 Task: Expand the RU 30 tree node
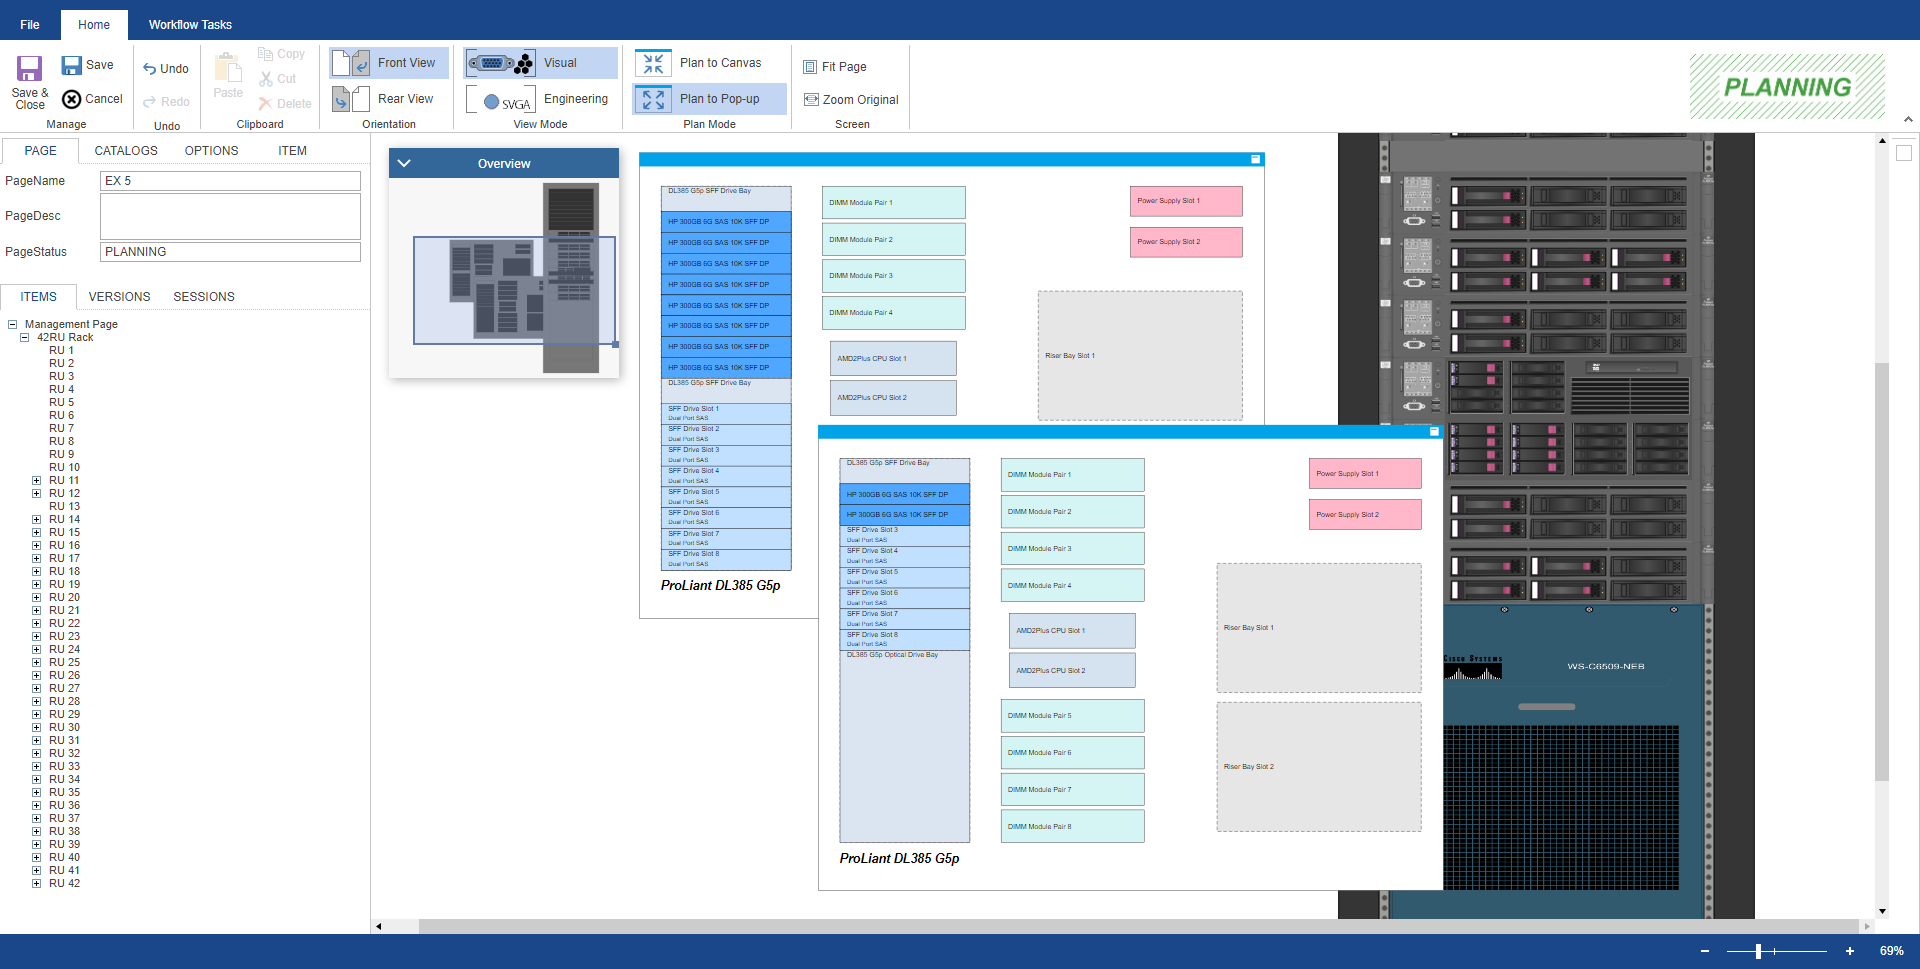pos(37,727)
